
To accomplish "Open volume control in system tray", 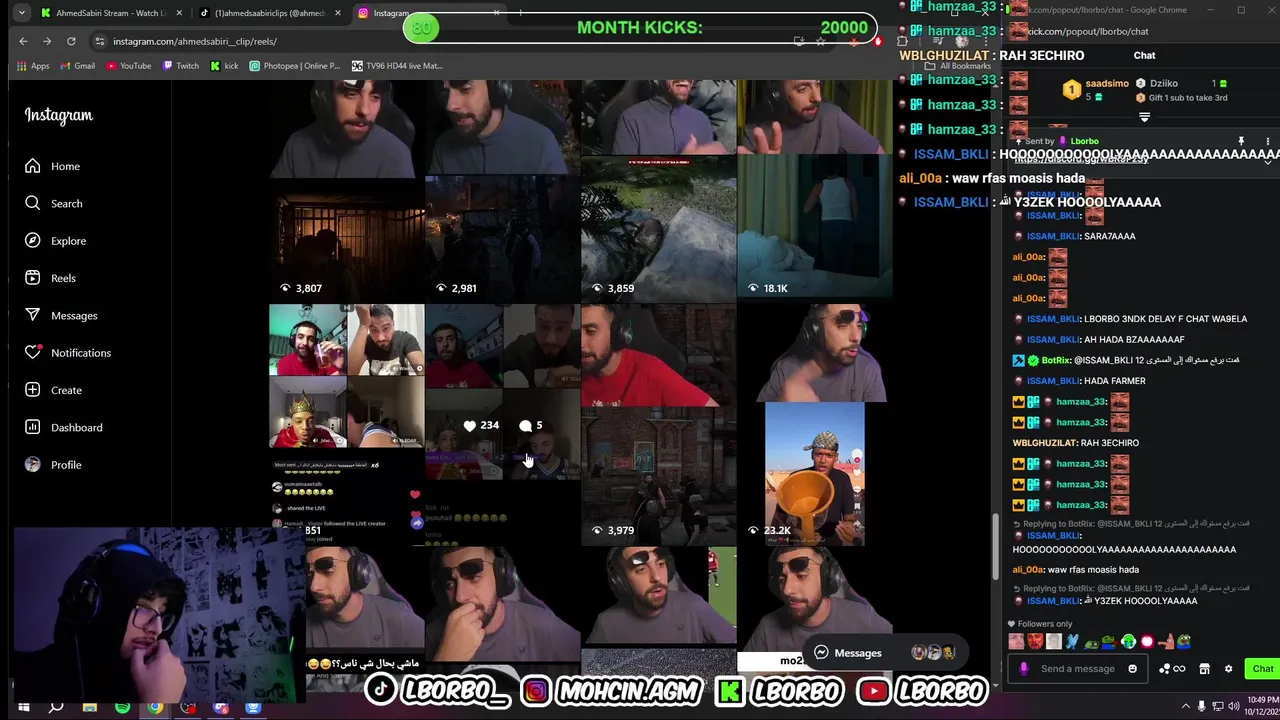I will (1234, 707).
